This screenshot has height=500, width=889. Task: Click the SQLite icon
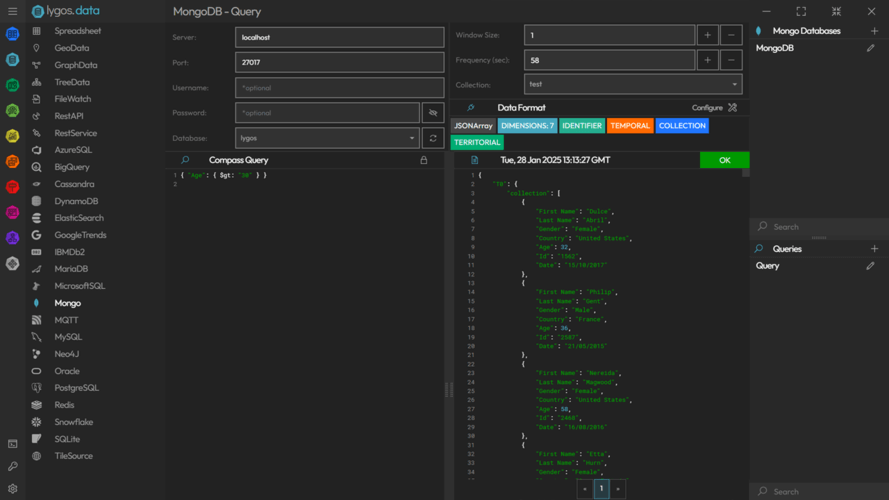(x=36, y=439)
